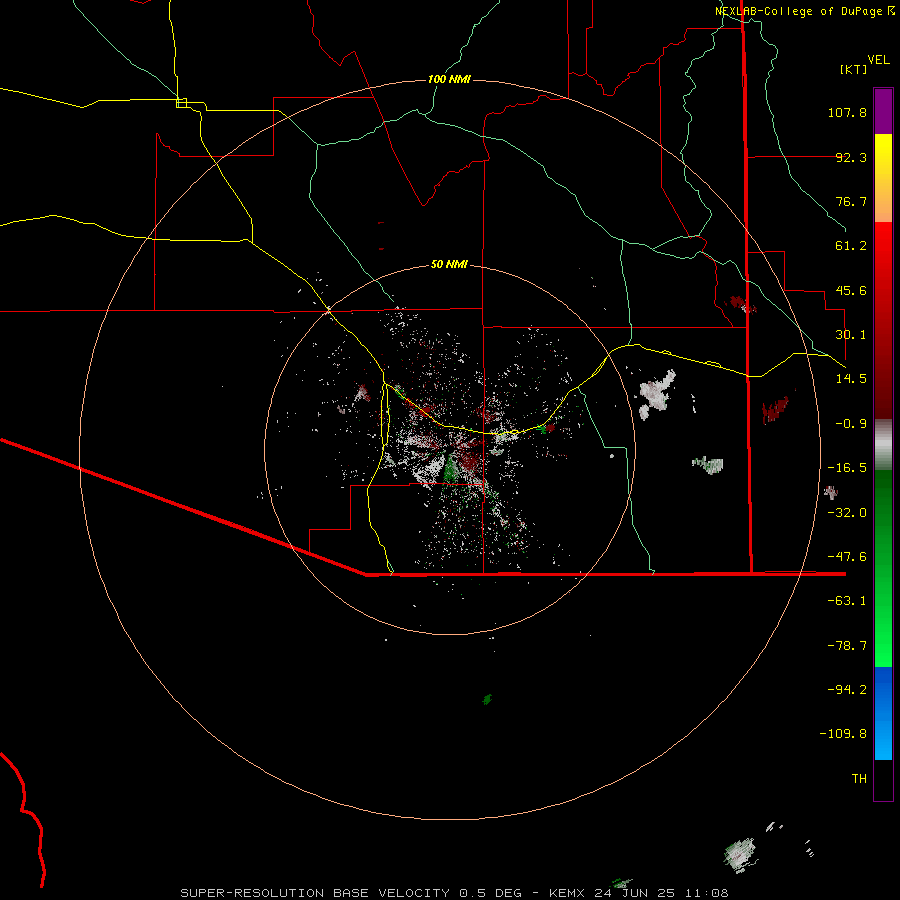Click the -63.1 velocity scale value
This screenshot has height=900, width=900.
click(847, 601)
